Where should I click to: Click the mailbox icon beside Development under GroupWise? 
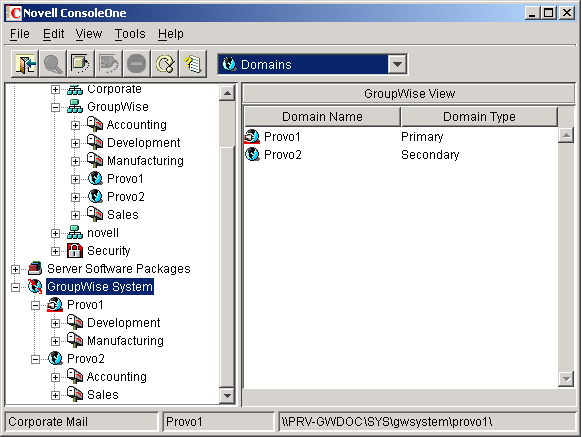pos(95,142)
